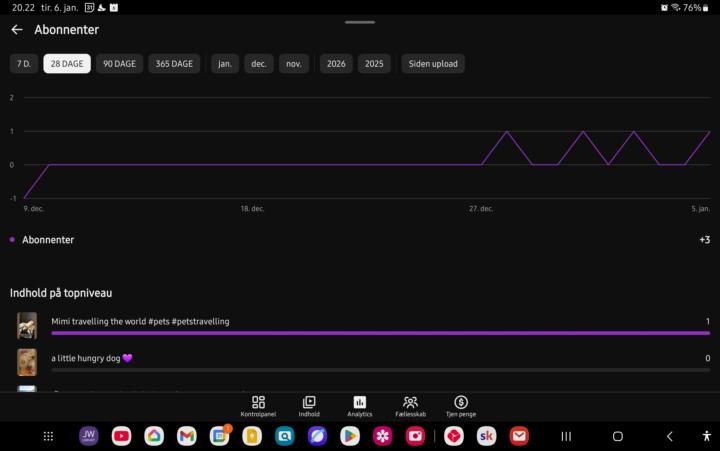Go back using the arrow next to Abonnenter

(16, 30)
